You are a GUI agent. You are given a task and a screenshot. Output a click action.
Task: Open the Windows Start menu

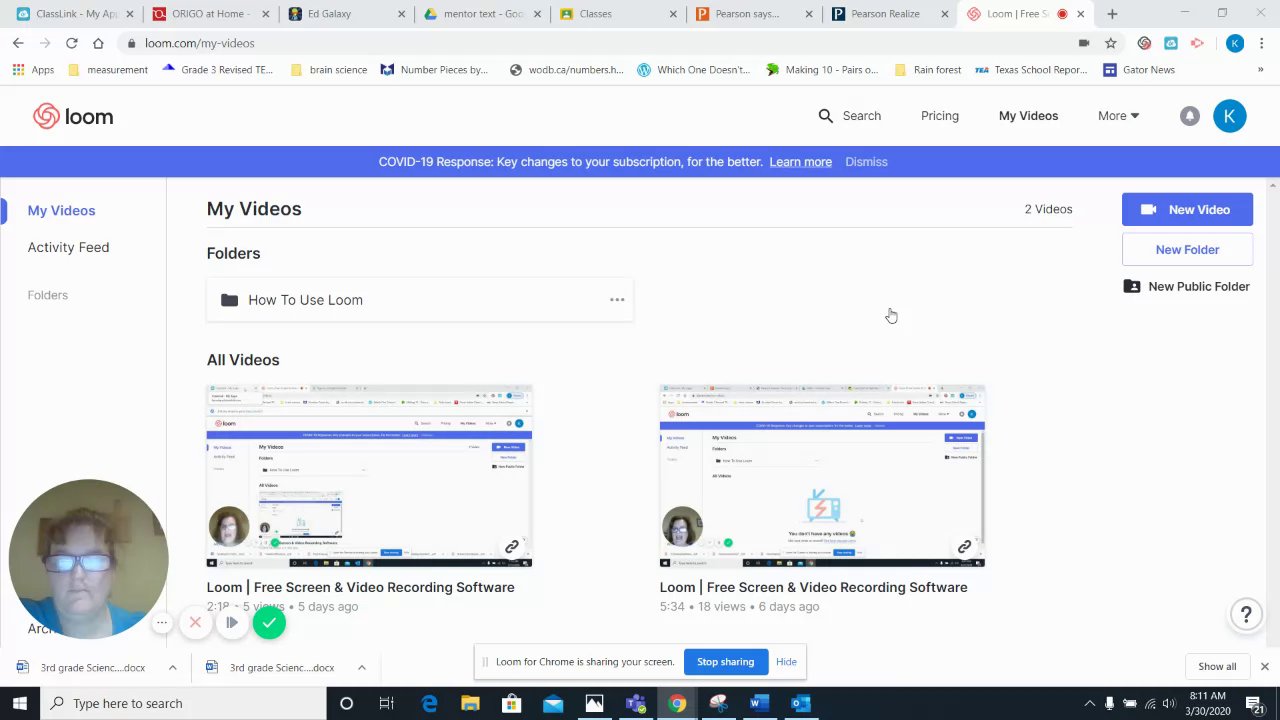click(19, 703)
